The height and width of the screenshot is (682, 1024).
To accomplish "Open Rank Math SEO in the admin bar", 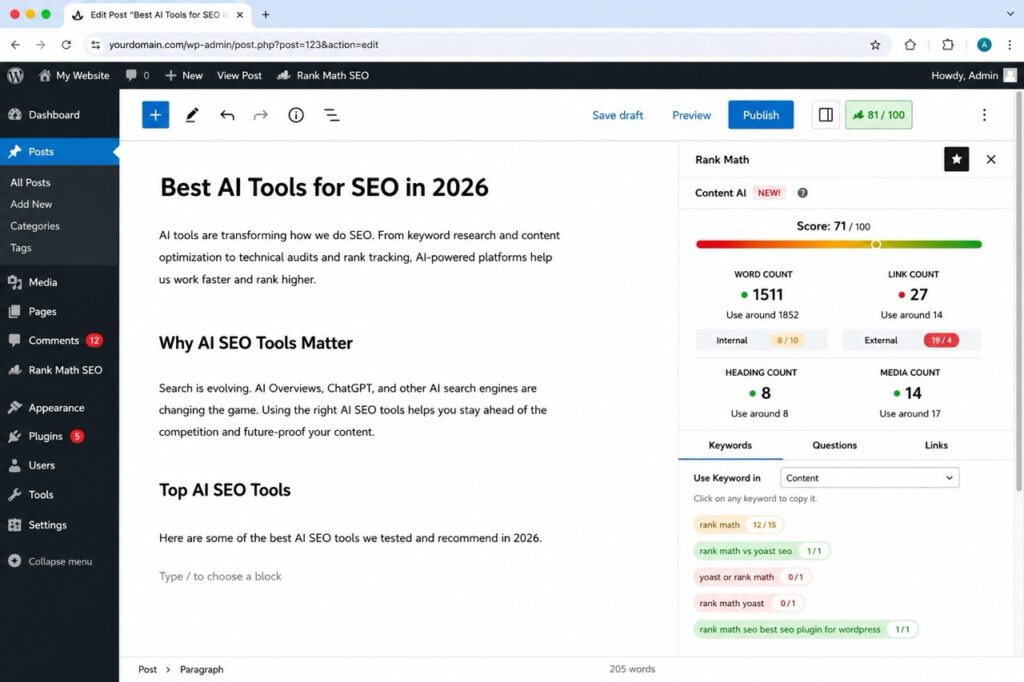I will click(x=323, y=75).
